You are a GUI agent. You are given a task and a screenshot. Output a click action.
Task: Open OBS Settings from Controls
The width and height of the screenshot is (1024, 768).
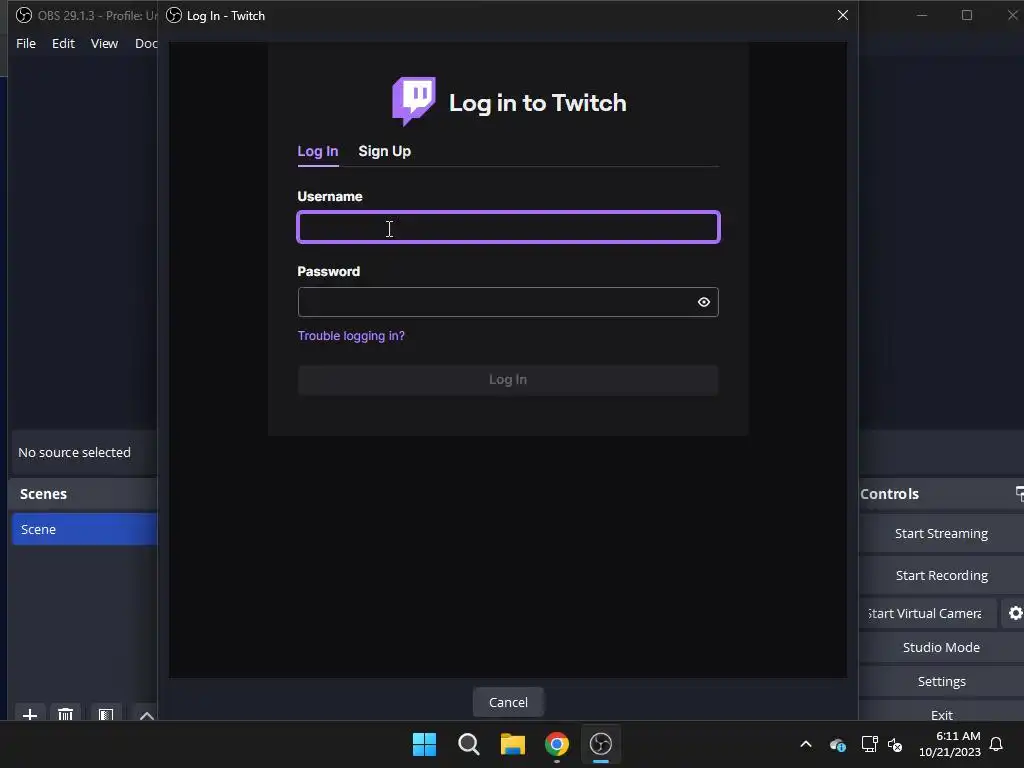[x=941, y=681]
